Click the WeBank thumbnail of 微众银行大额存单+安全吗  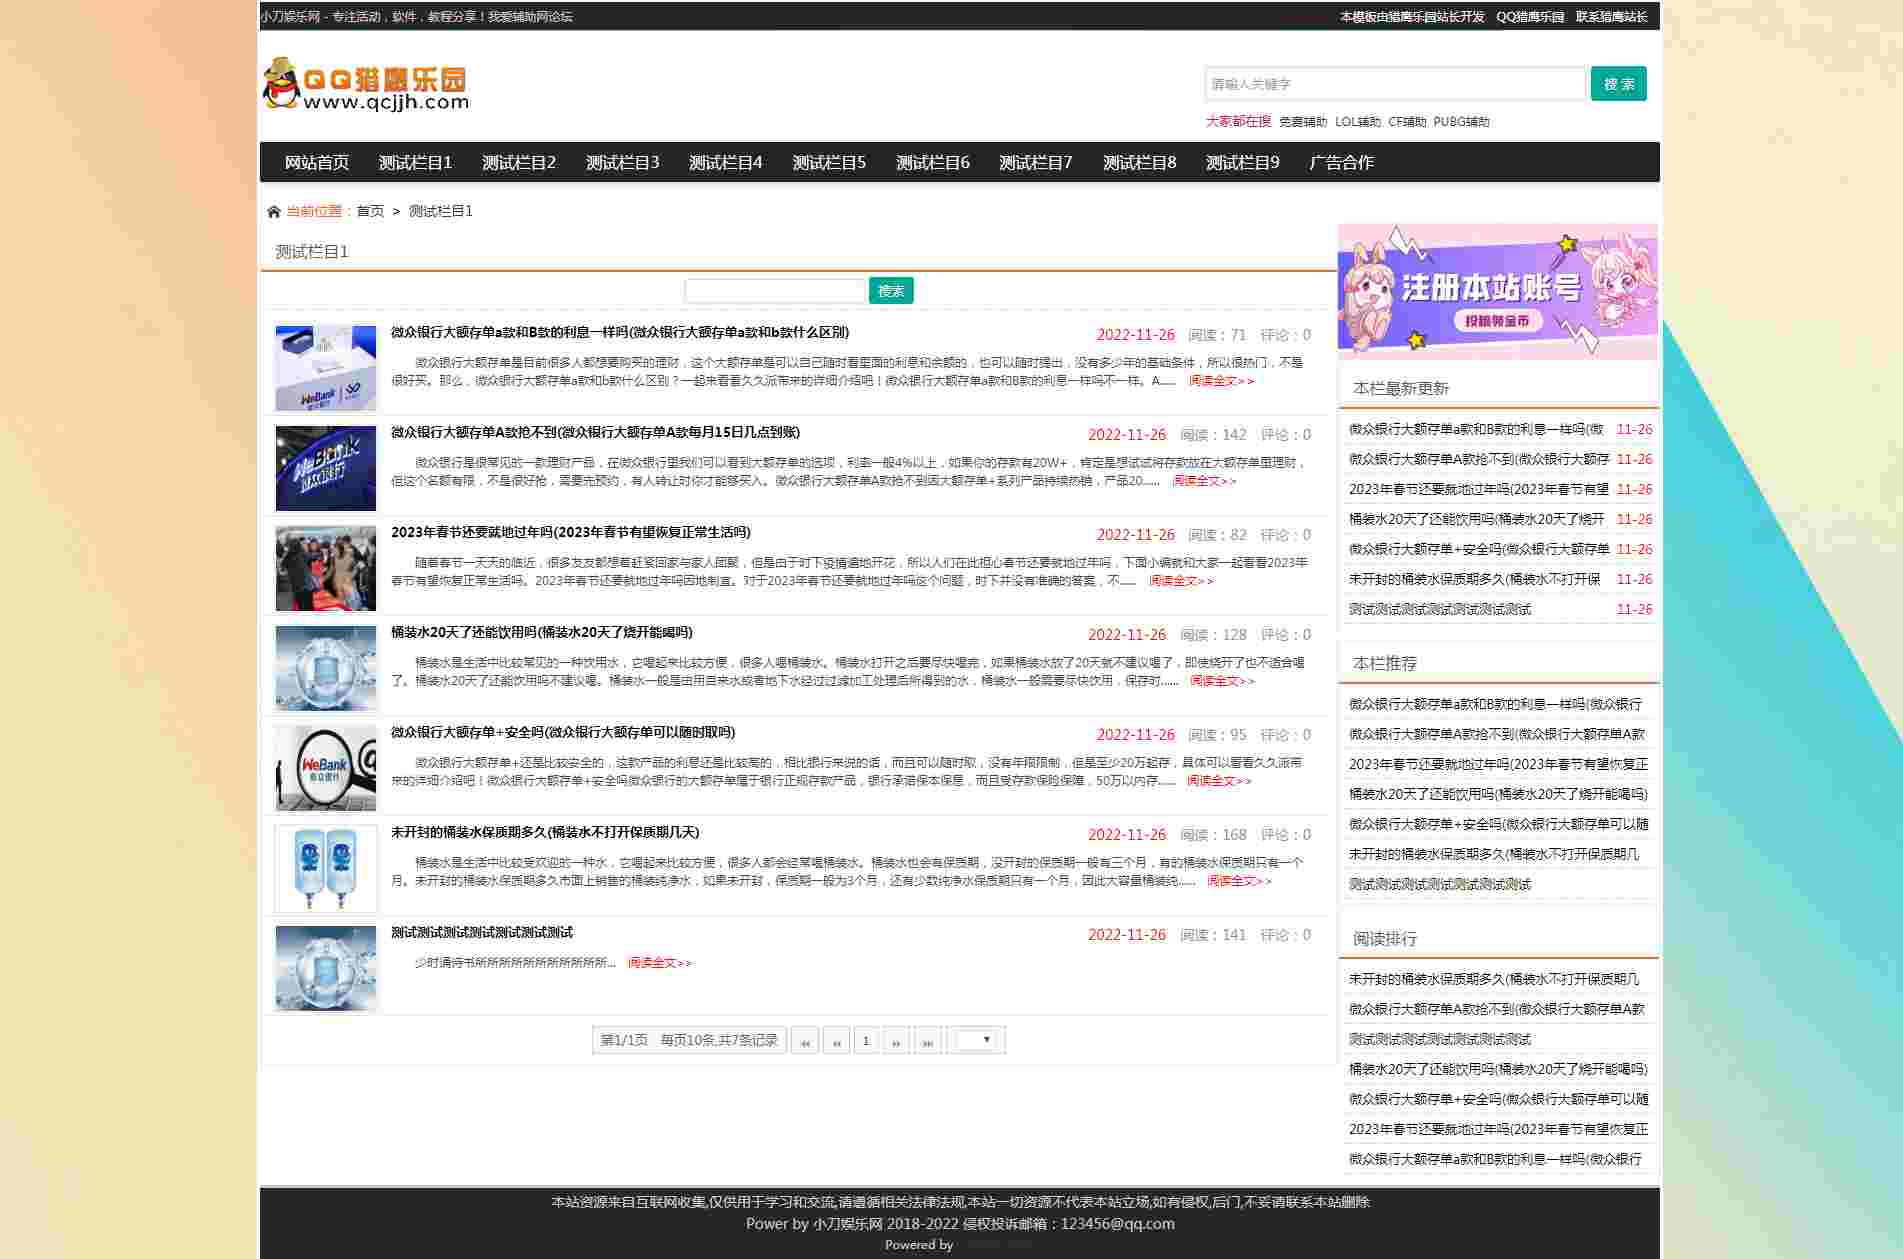point(325,768)
